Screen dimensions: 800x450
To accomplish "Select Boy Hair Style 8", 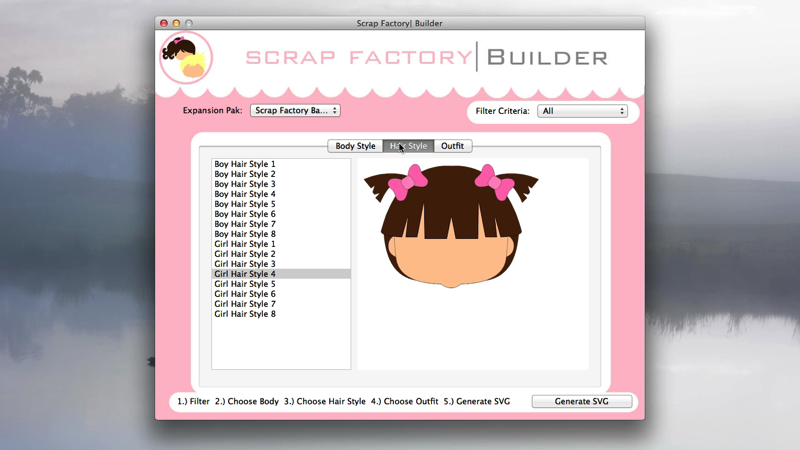I will pyautogui.click(x=281, y=234).
